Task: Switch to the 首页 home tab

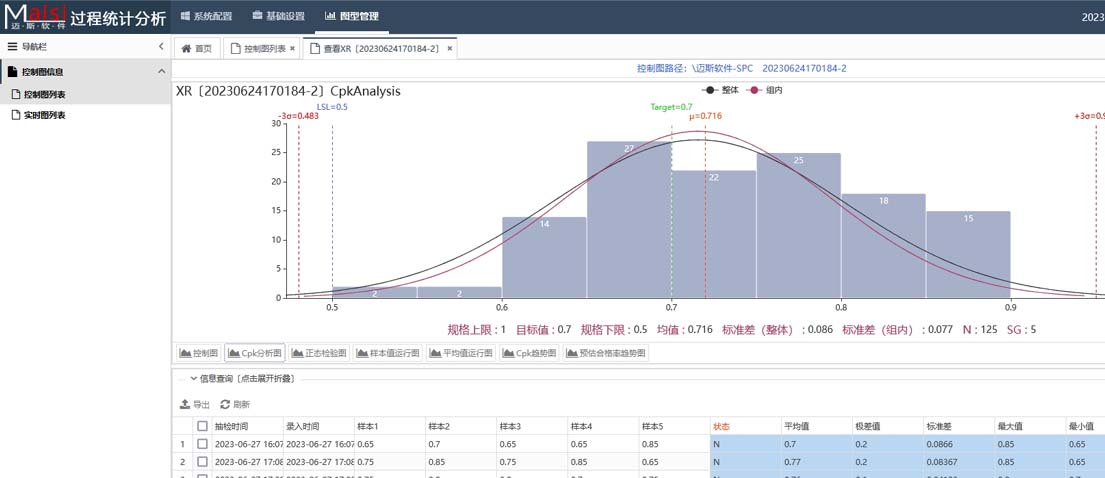Action: [x=197, y=48]
